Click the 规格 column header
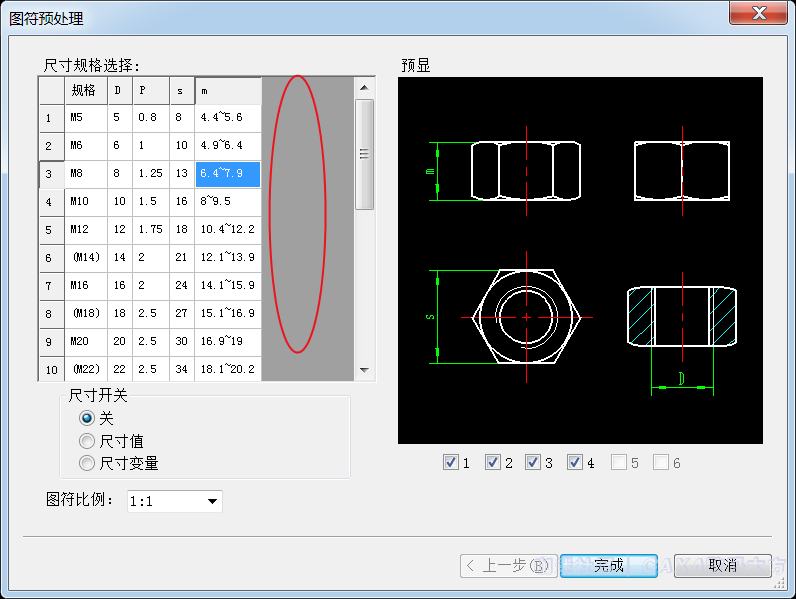This screenshot has height=599, width=796. point(86,90)
